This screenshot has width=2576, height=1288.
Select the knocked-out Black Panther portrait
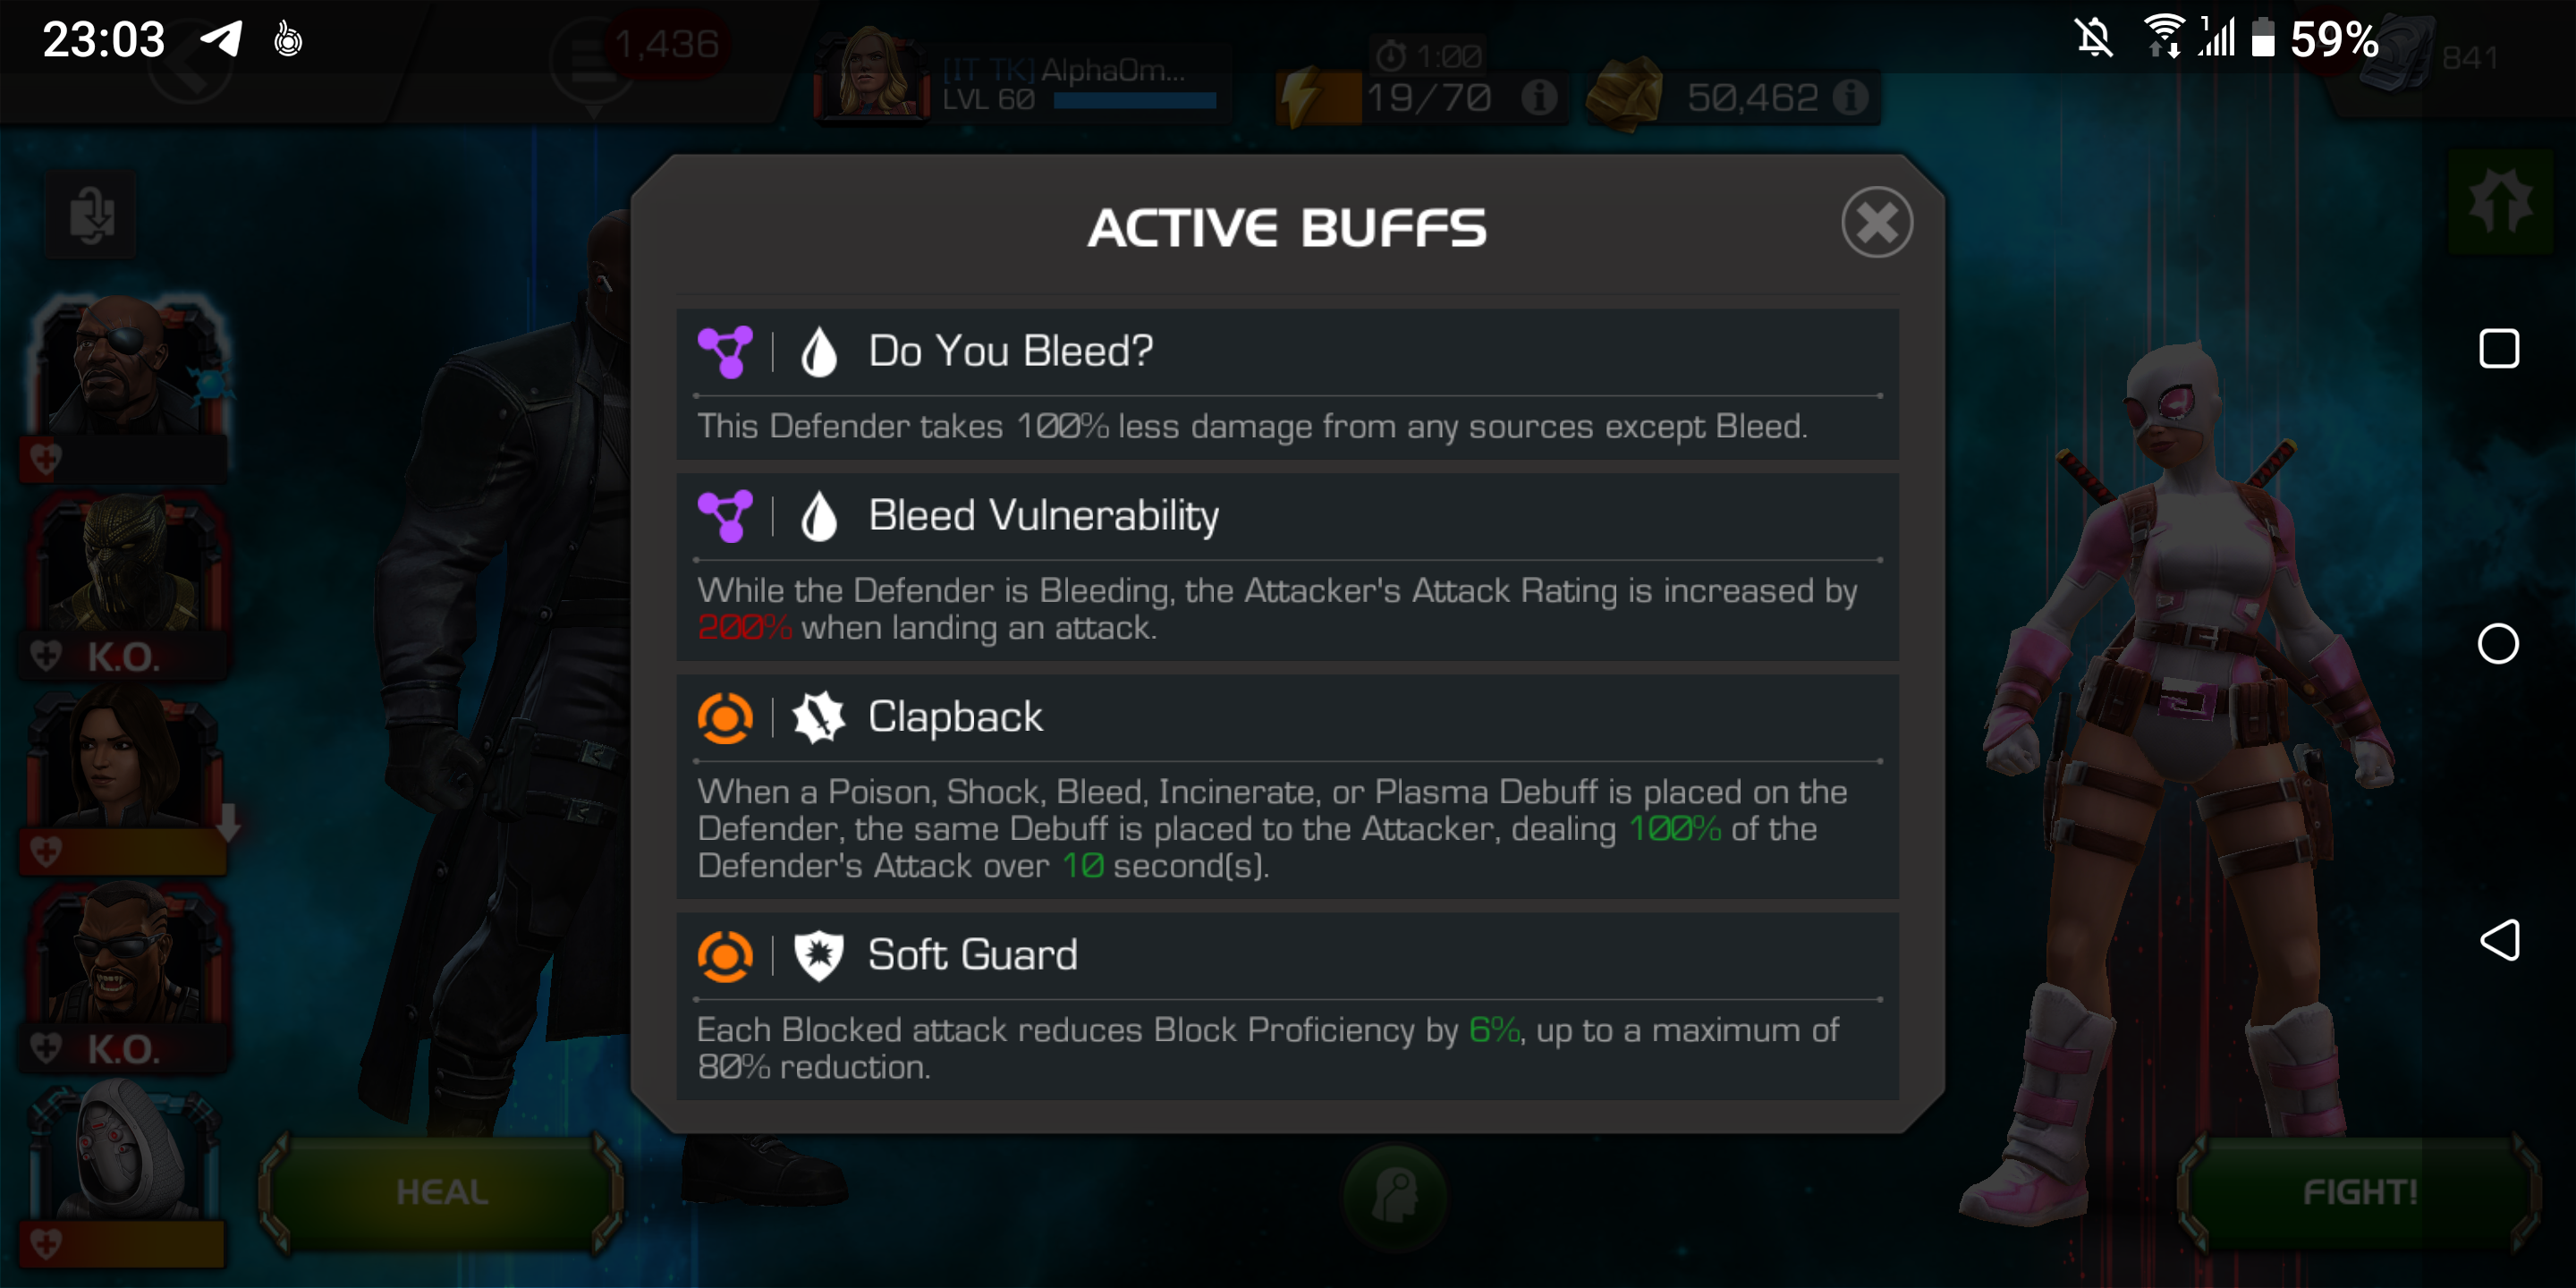pos(127,585)
